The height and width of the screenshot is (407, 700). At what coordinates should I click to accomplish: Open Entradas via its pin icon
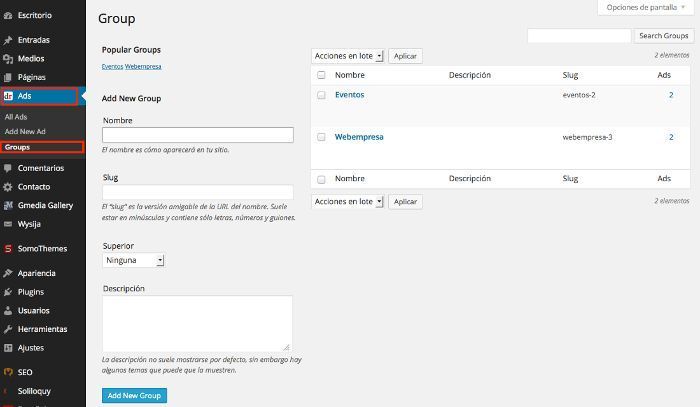coord(8,40)
